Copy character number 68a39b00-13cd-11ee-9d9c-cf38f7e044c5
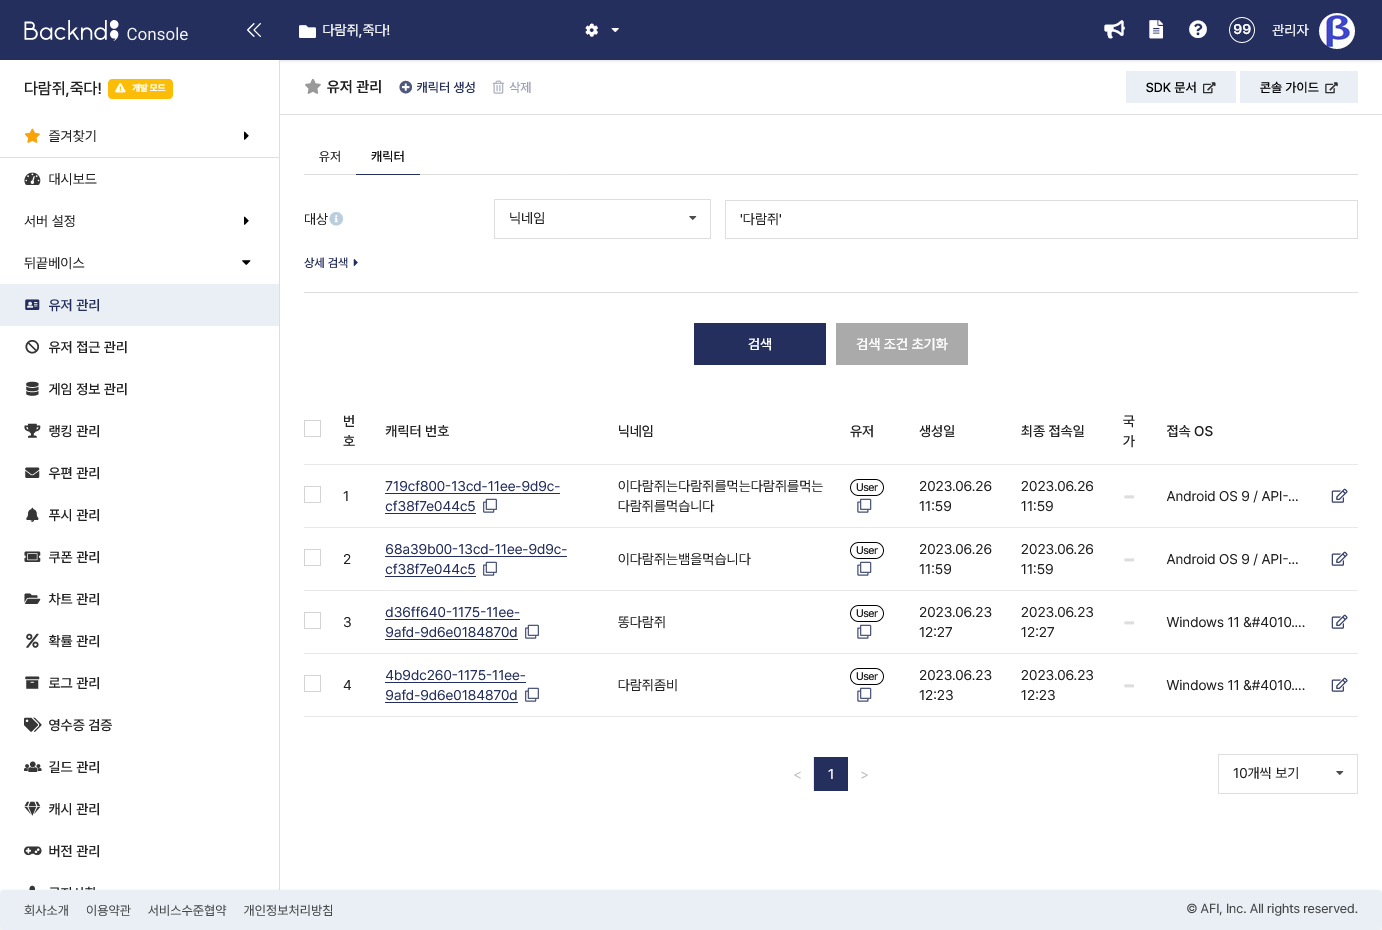 coord(490,569)
